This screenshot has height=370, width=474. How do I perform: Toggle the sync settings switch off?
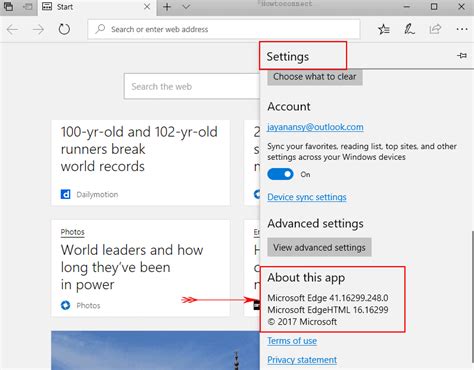point(280,174)
